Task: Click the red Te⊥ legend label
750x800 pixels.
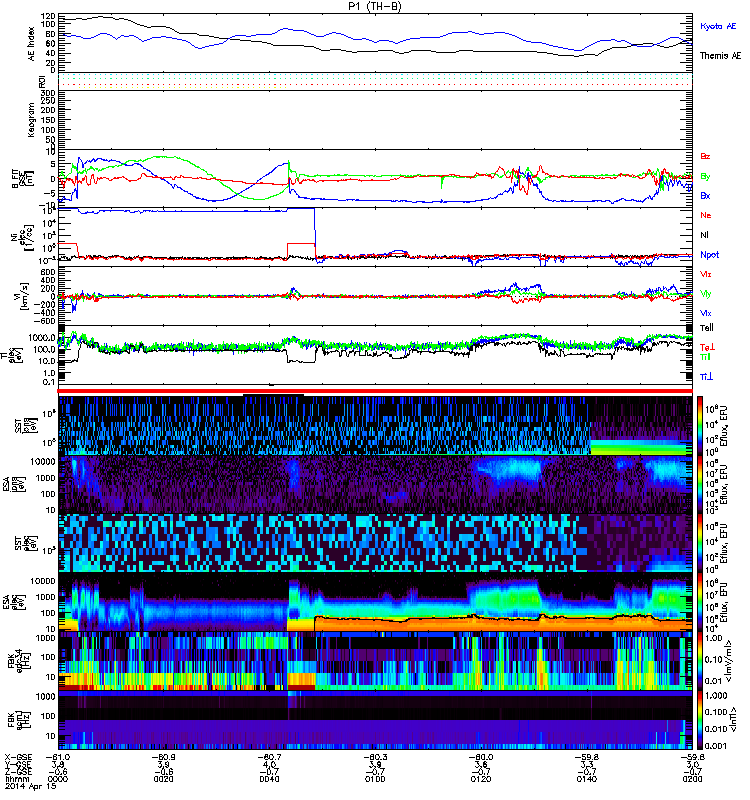Action: (x=707, y=347)
